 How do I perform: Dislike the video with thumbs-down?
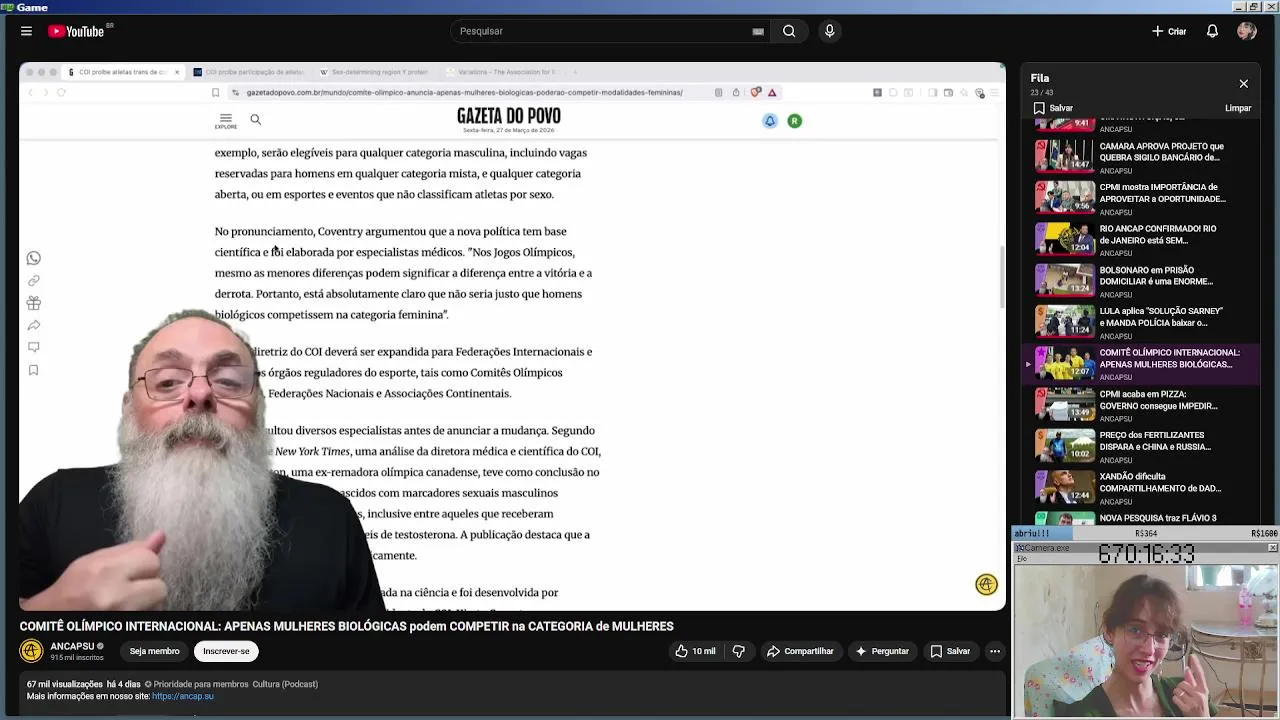pyautogui.click(x=739, y=651)
